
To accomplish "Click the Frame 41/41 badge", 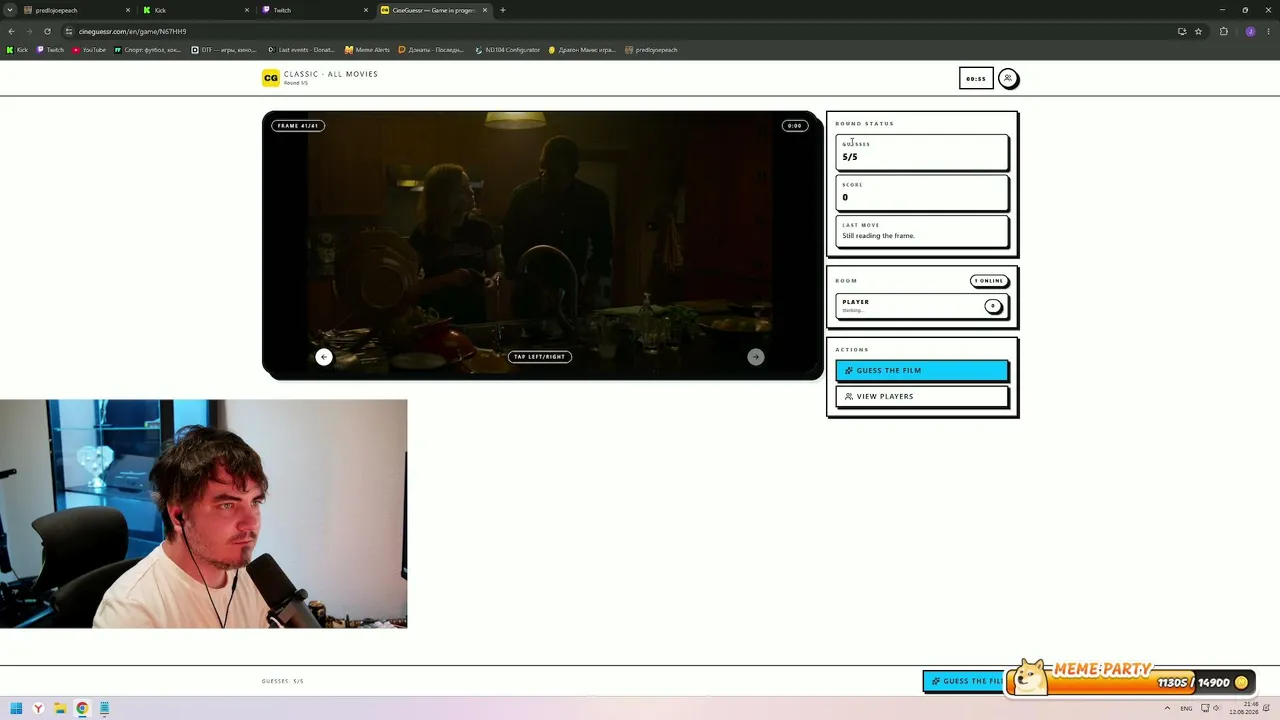I will tap(298, 126).
